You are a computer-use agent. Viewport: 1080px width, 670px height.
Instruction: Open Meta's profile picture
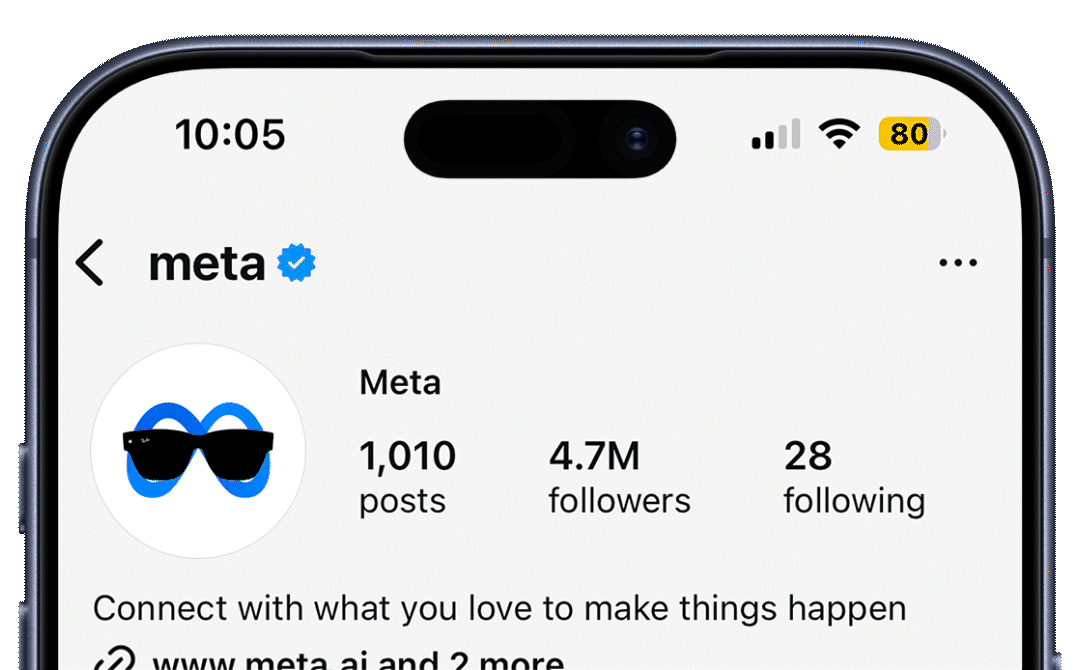point(198,451)
